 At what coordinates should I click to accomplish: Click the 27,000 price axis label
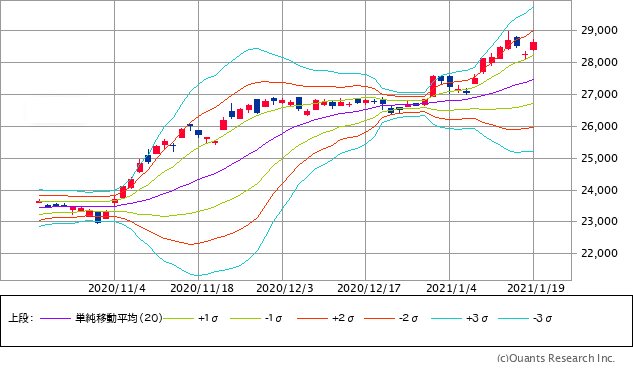coord(599,94)
